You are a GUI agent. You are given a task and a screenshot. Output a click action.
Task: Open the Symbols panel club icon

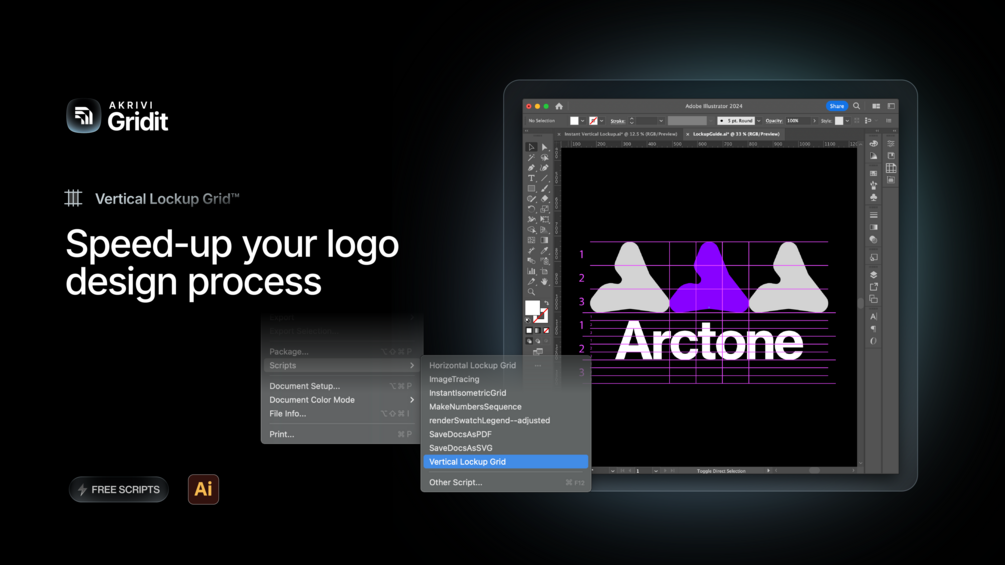pyautogui.click(x=874, y=197)
